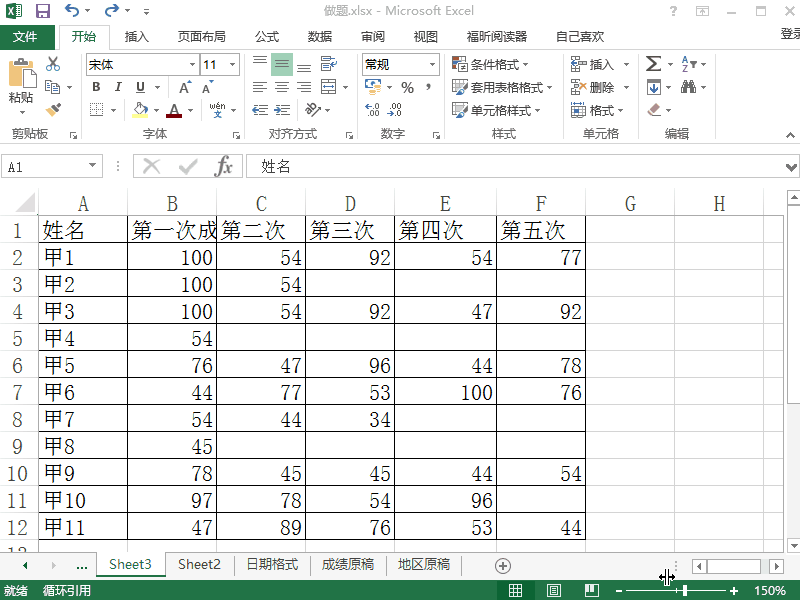Open Find and Select binoculars
The image size is (800, 600).
[x=688, y=87]
